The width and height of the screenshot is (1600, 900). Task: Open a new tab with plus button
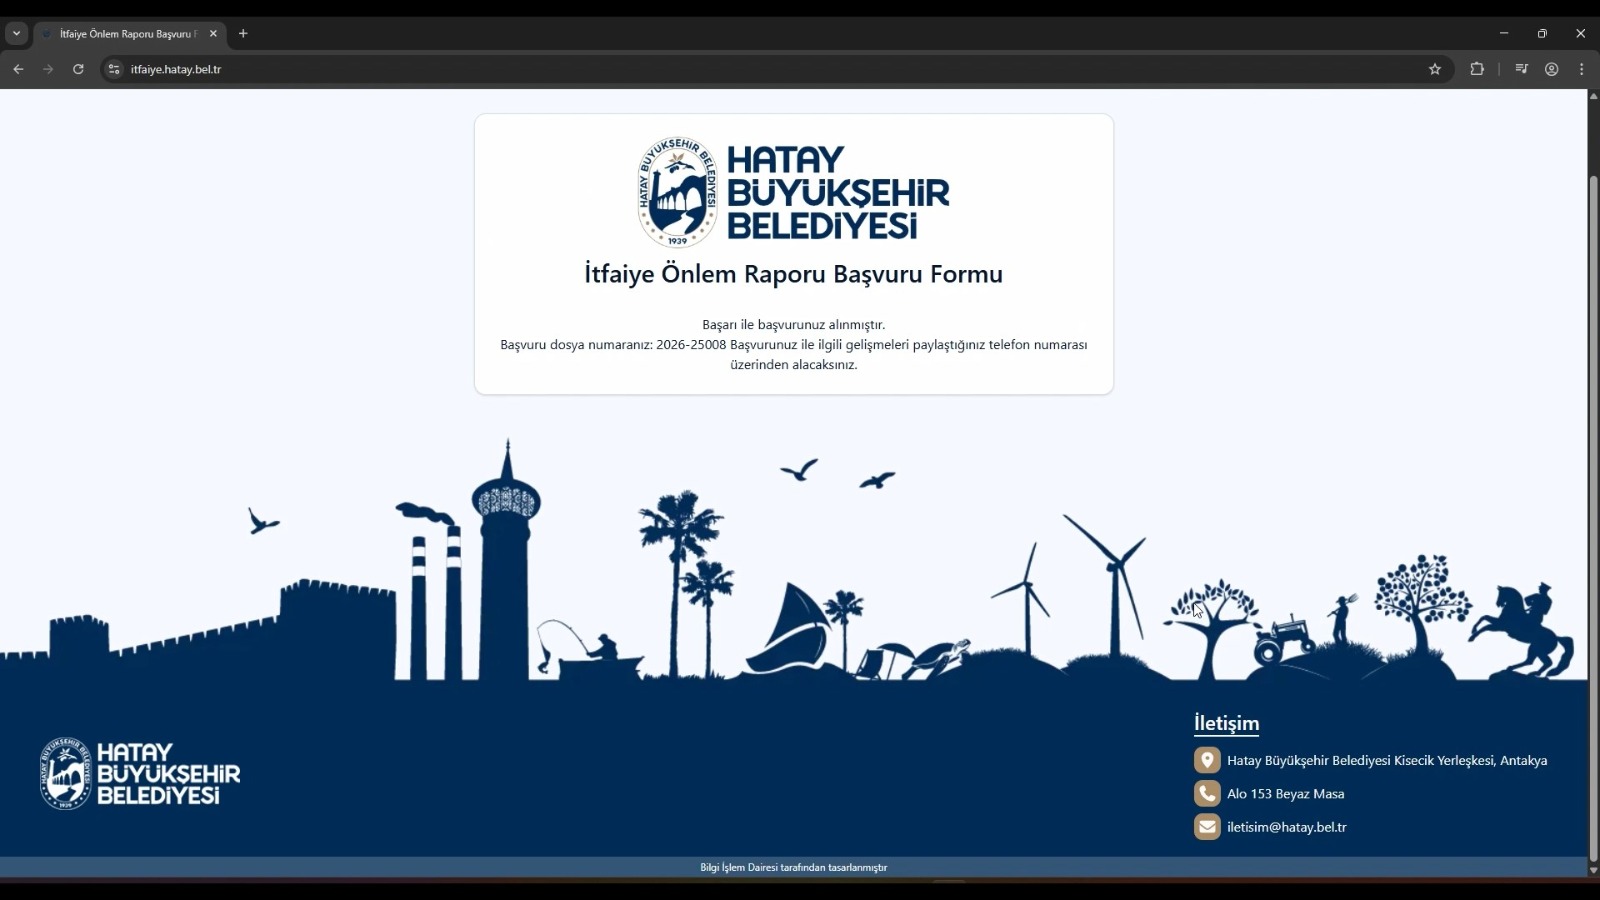243,33
